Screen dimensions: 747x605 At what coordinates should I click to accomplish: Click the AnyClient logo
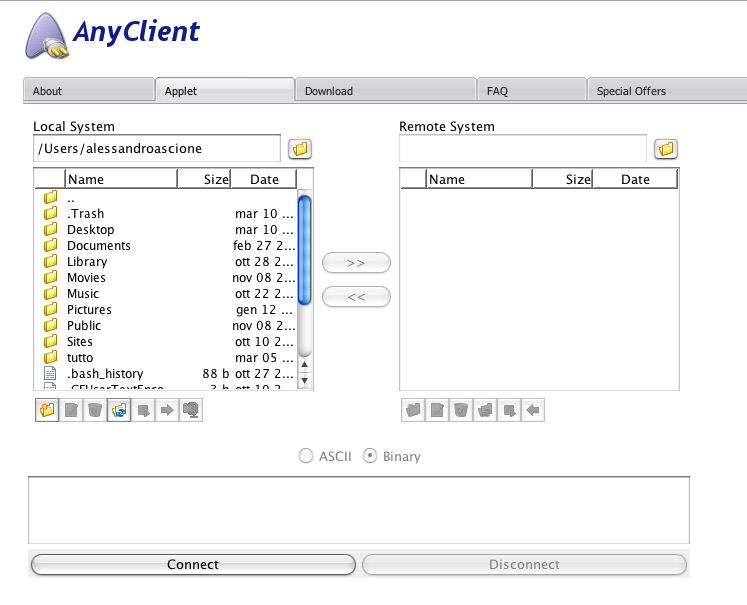click(113, 36)
